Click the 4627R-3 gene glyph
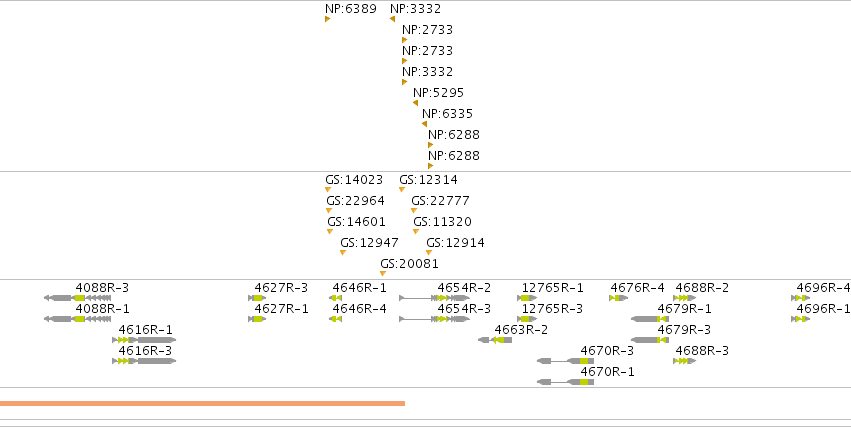Screen dimensions: 851x427 [257, 298]
